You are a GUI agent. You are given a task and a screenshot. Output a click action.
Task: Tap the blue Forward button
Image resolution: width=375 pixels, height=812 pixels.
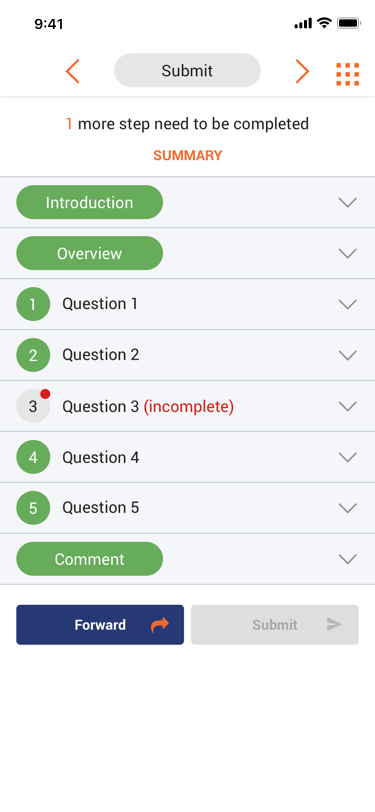(100, 625)
